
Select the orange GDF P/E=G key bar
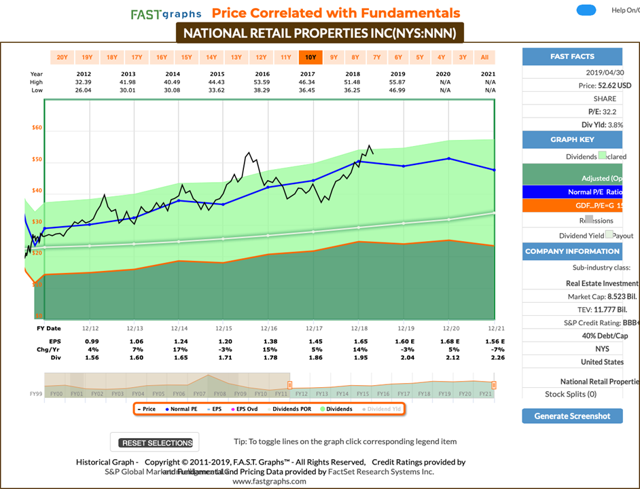click(572, 205)
